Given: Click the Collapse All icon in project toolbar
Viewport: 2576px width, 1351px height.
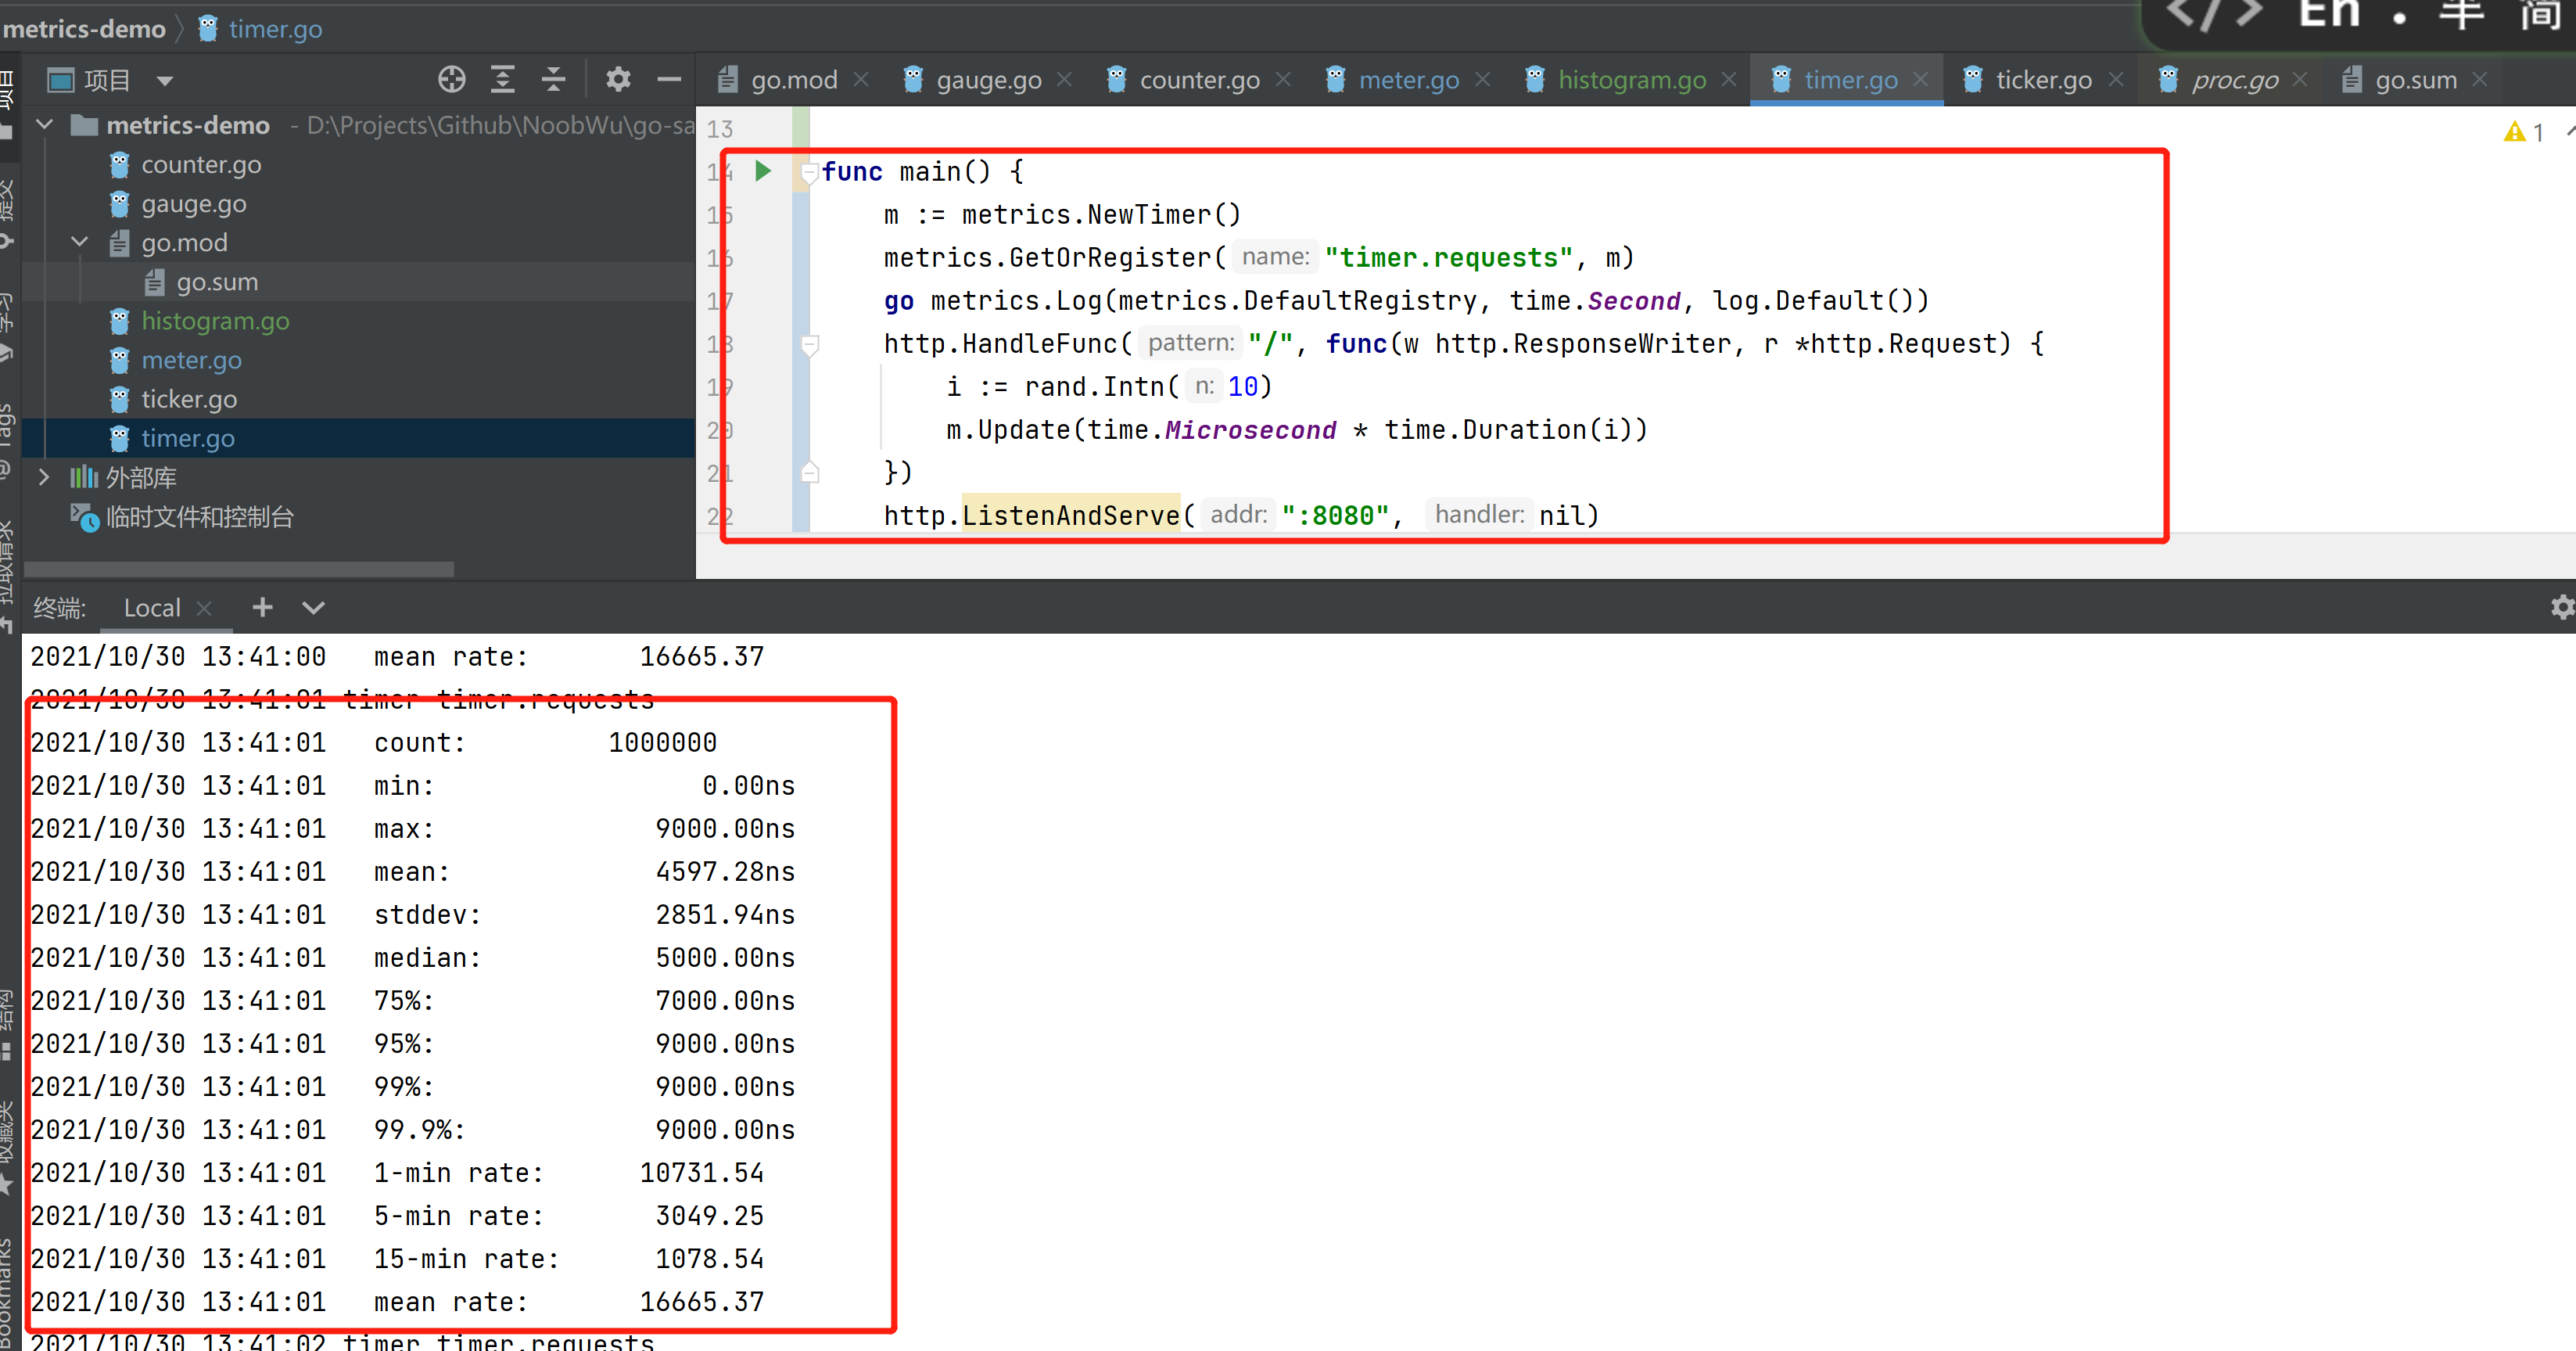Looking at the screenshot, I should [554, 79].
